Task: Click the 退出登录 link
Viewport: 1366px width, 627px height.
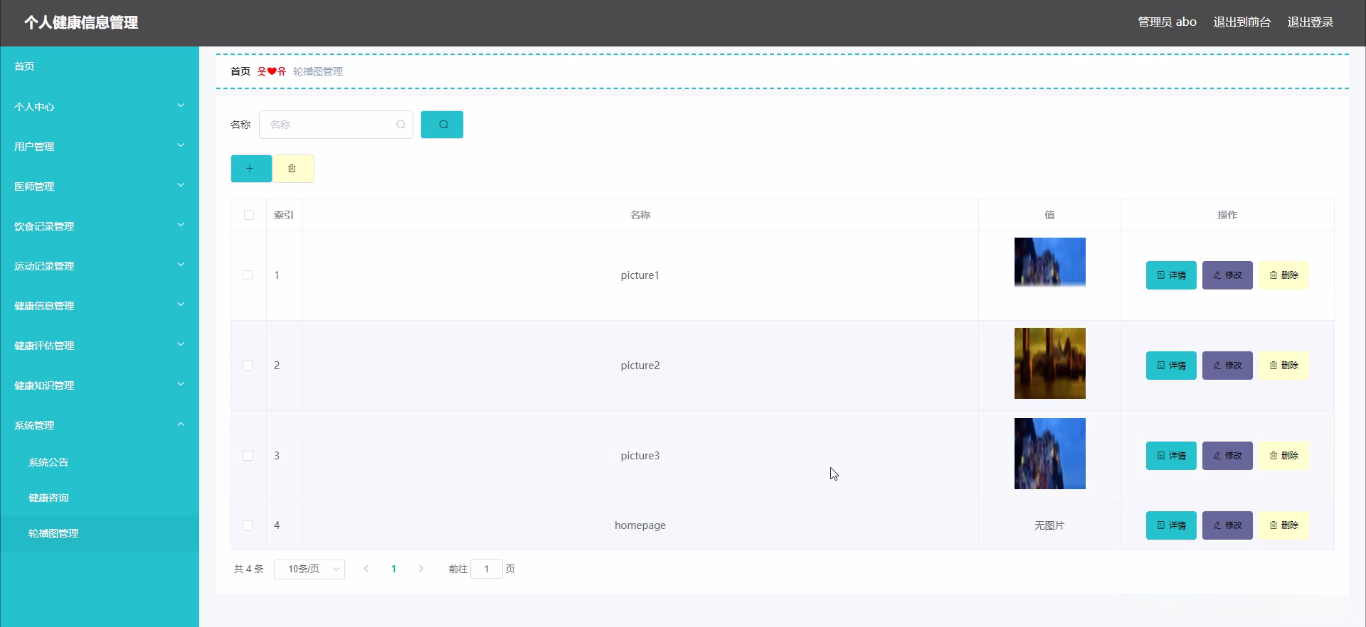Action: [x=1310, y=22]
